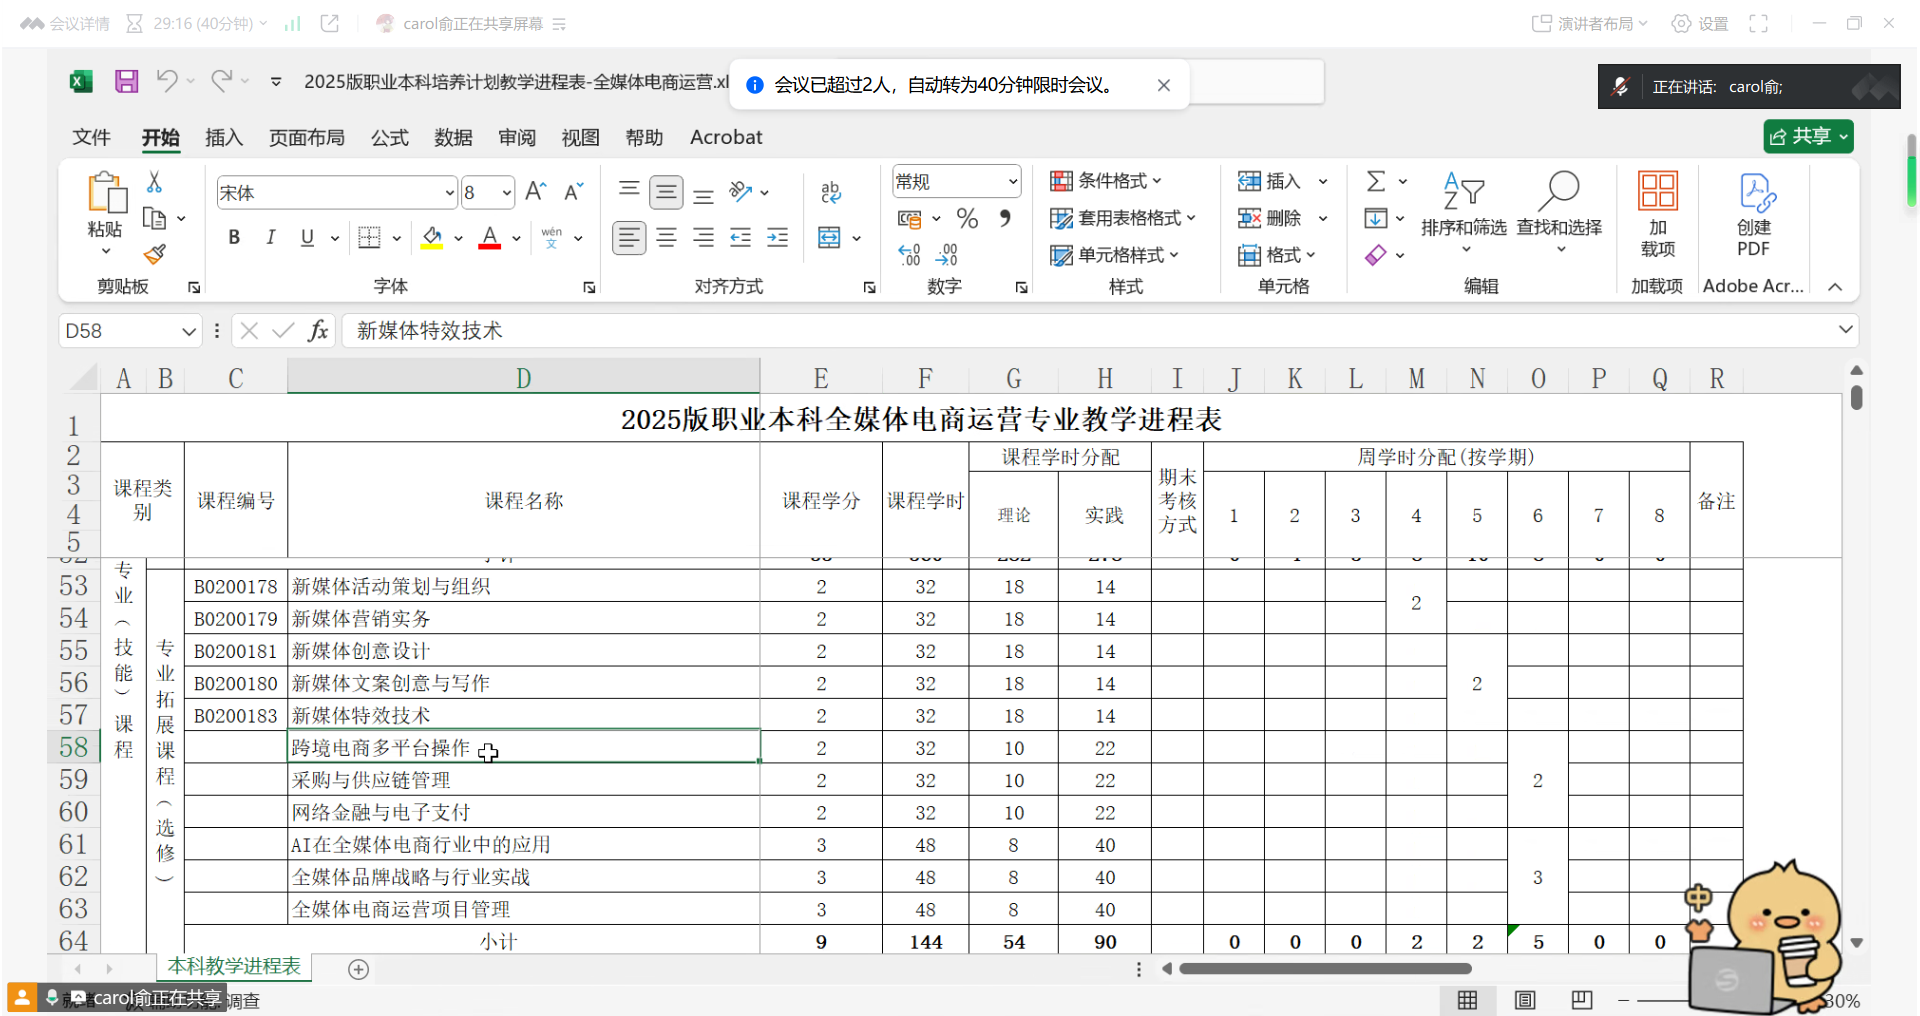Select the 本科教学进程表 sheet tab
1920x1016 pixels.
pyautogui.click(x=234, y=966)
